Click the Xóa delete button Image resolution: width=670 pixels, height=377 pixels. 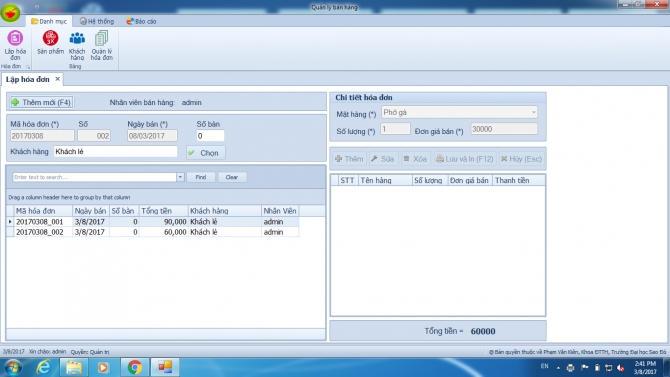[x=415, y=159]
